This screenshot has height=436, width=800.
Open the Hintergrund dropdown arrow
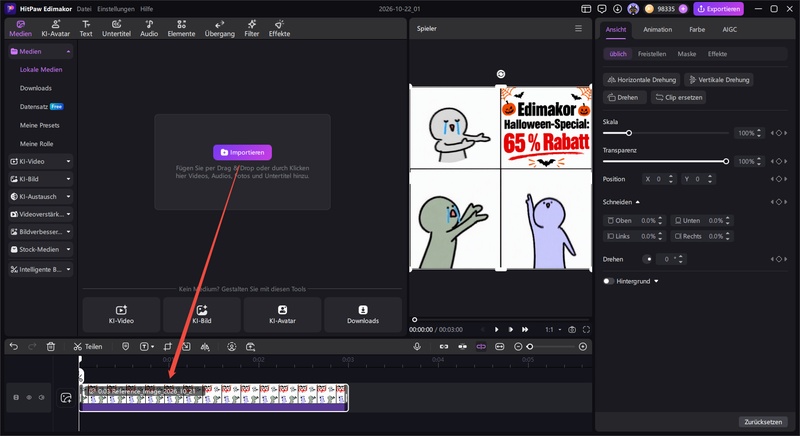[x=656, y=281]
